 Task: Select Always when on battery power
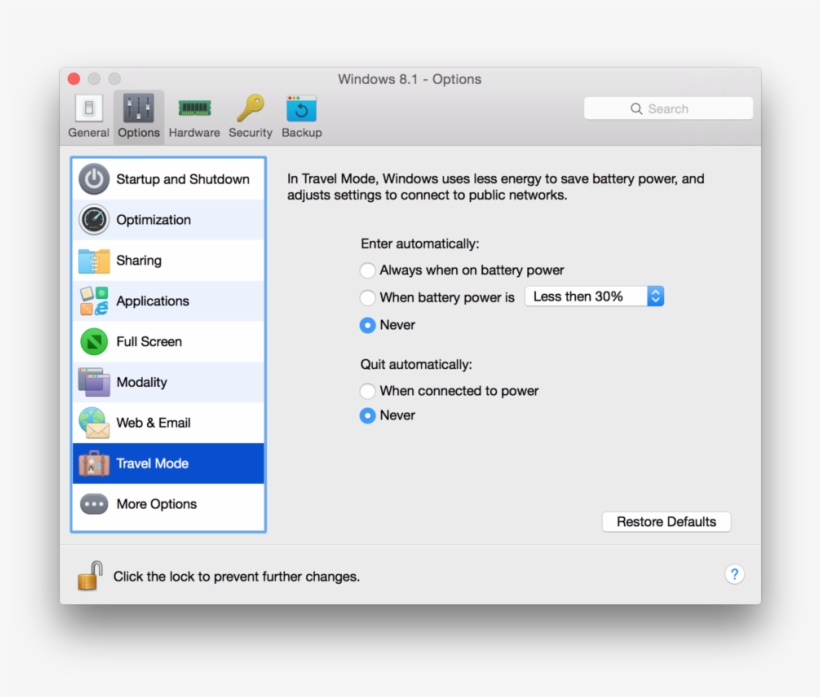(x=368, y=270)
